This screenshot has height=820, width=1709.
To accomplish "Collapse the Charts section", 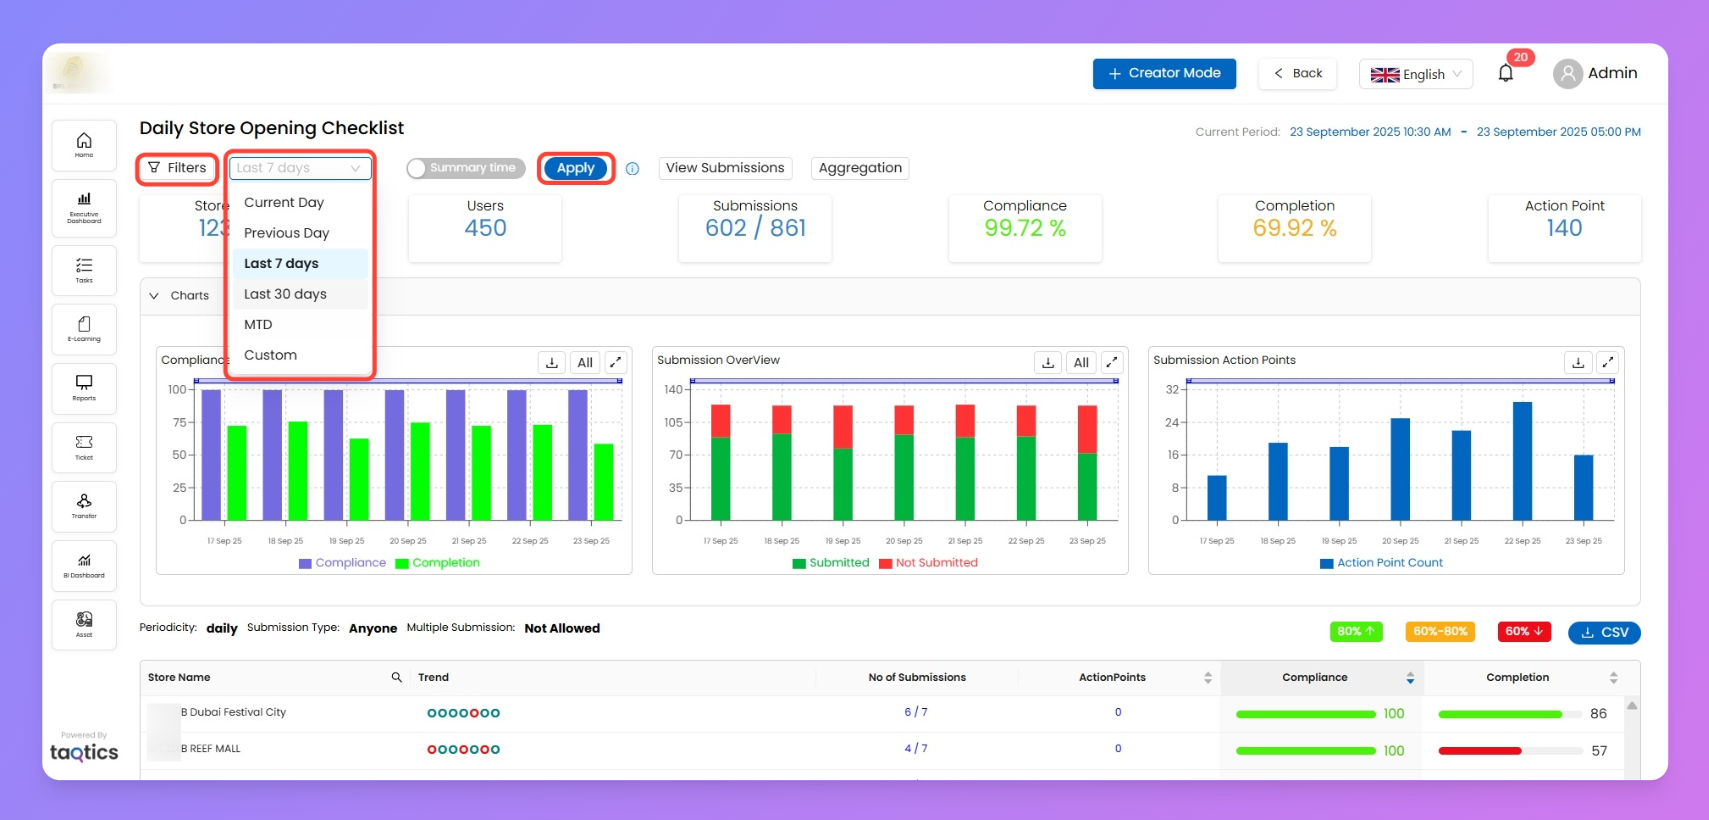I will (154, 295).
